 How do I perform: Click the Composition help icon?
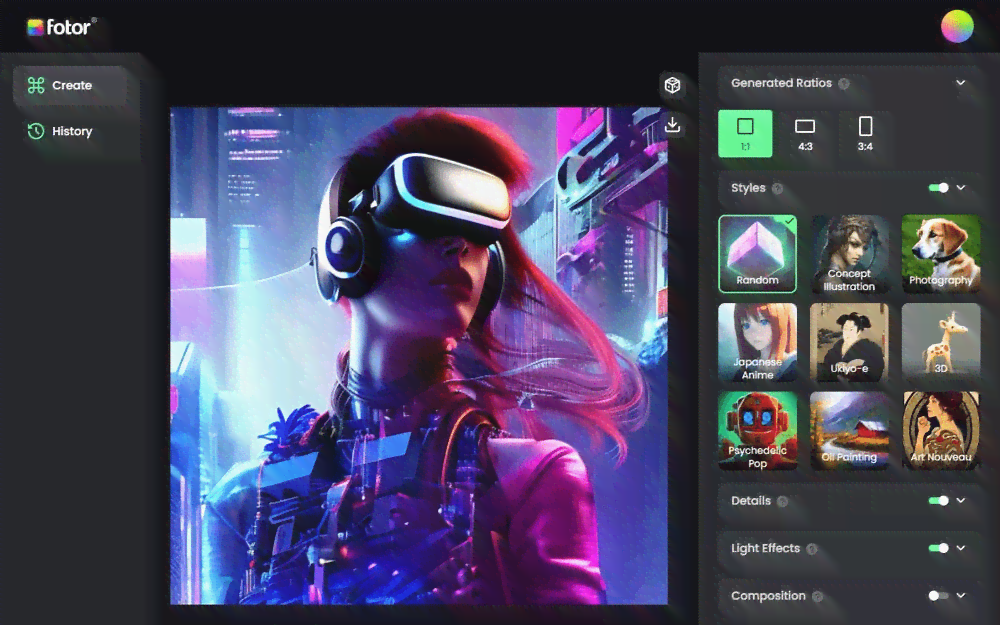(x=818, y=596)
